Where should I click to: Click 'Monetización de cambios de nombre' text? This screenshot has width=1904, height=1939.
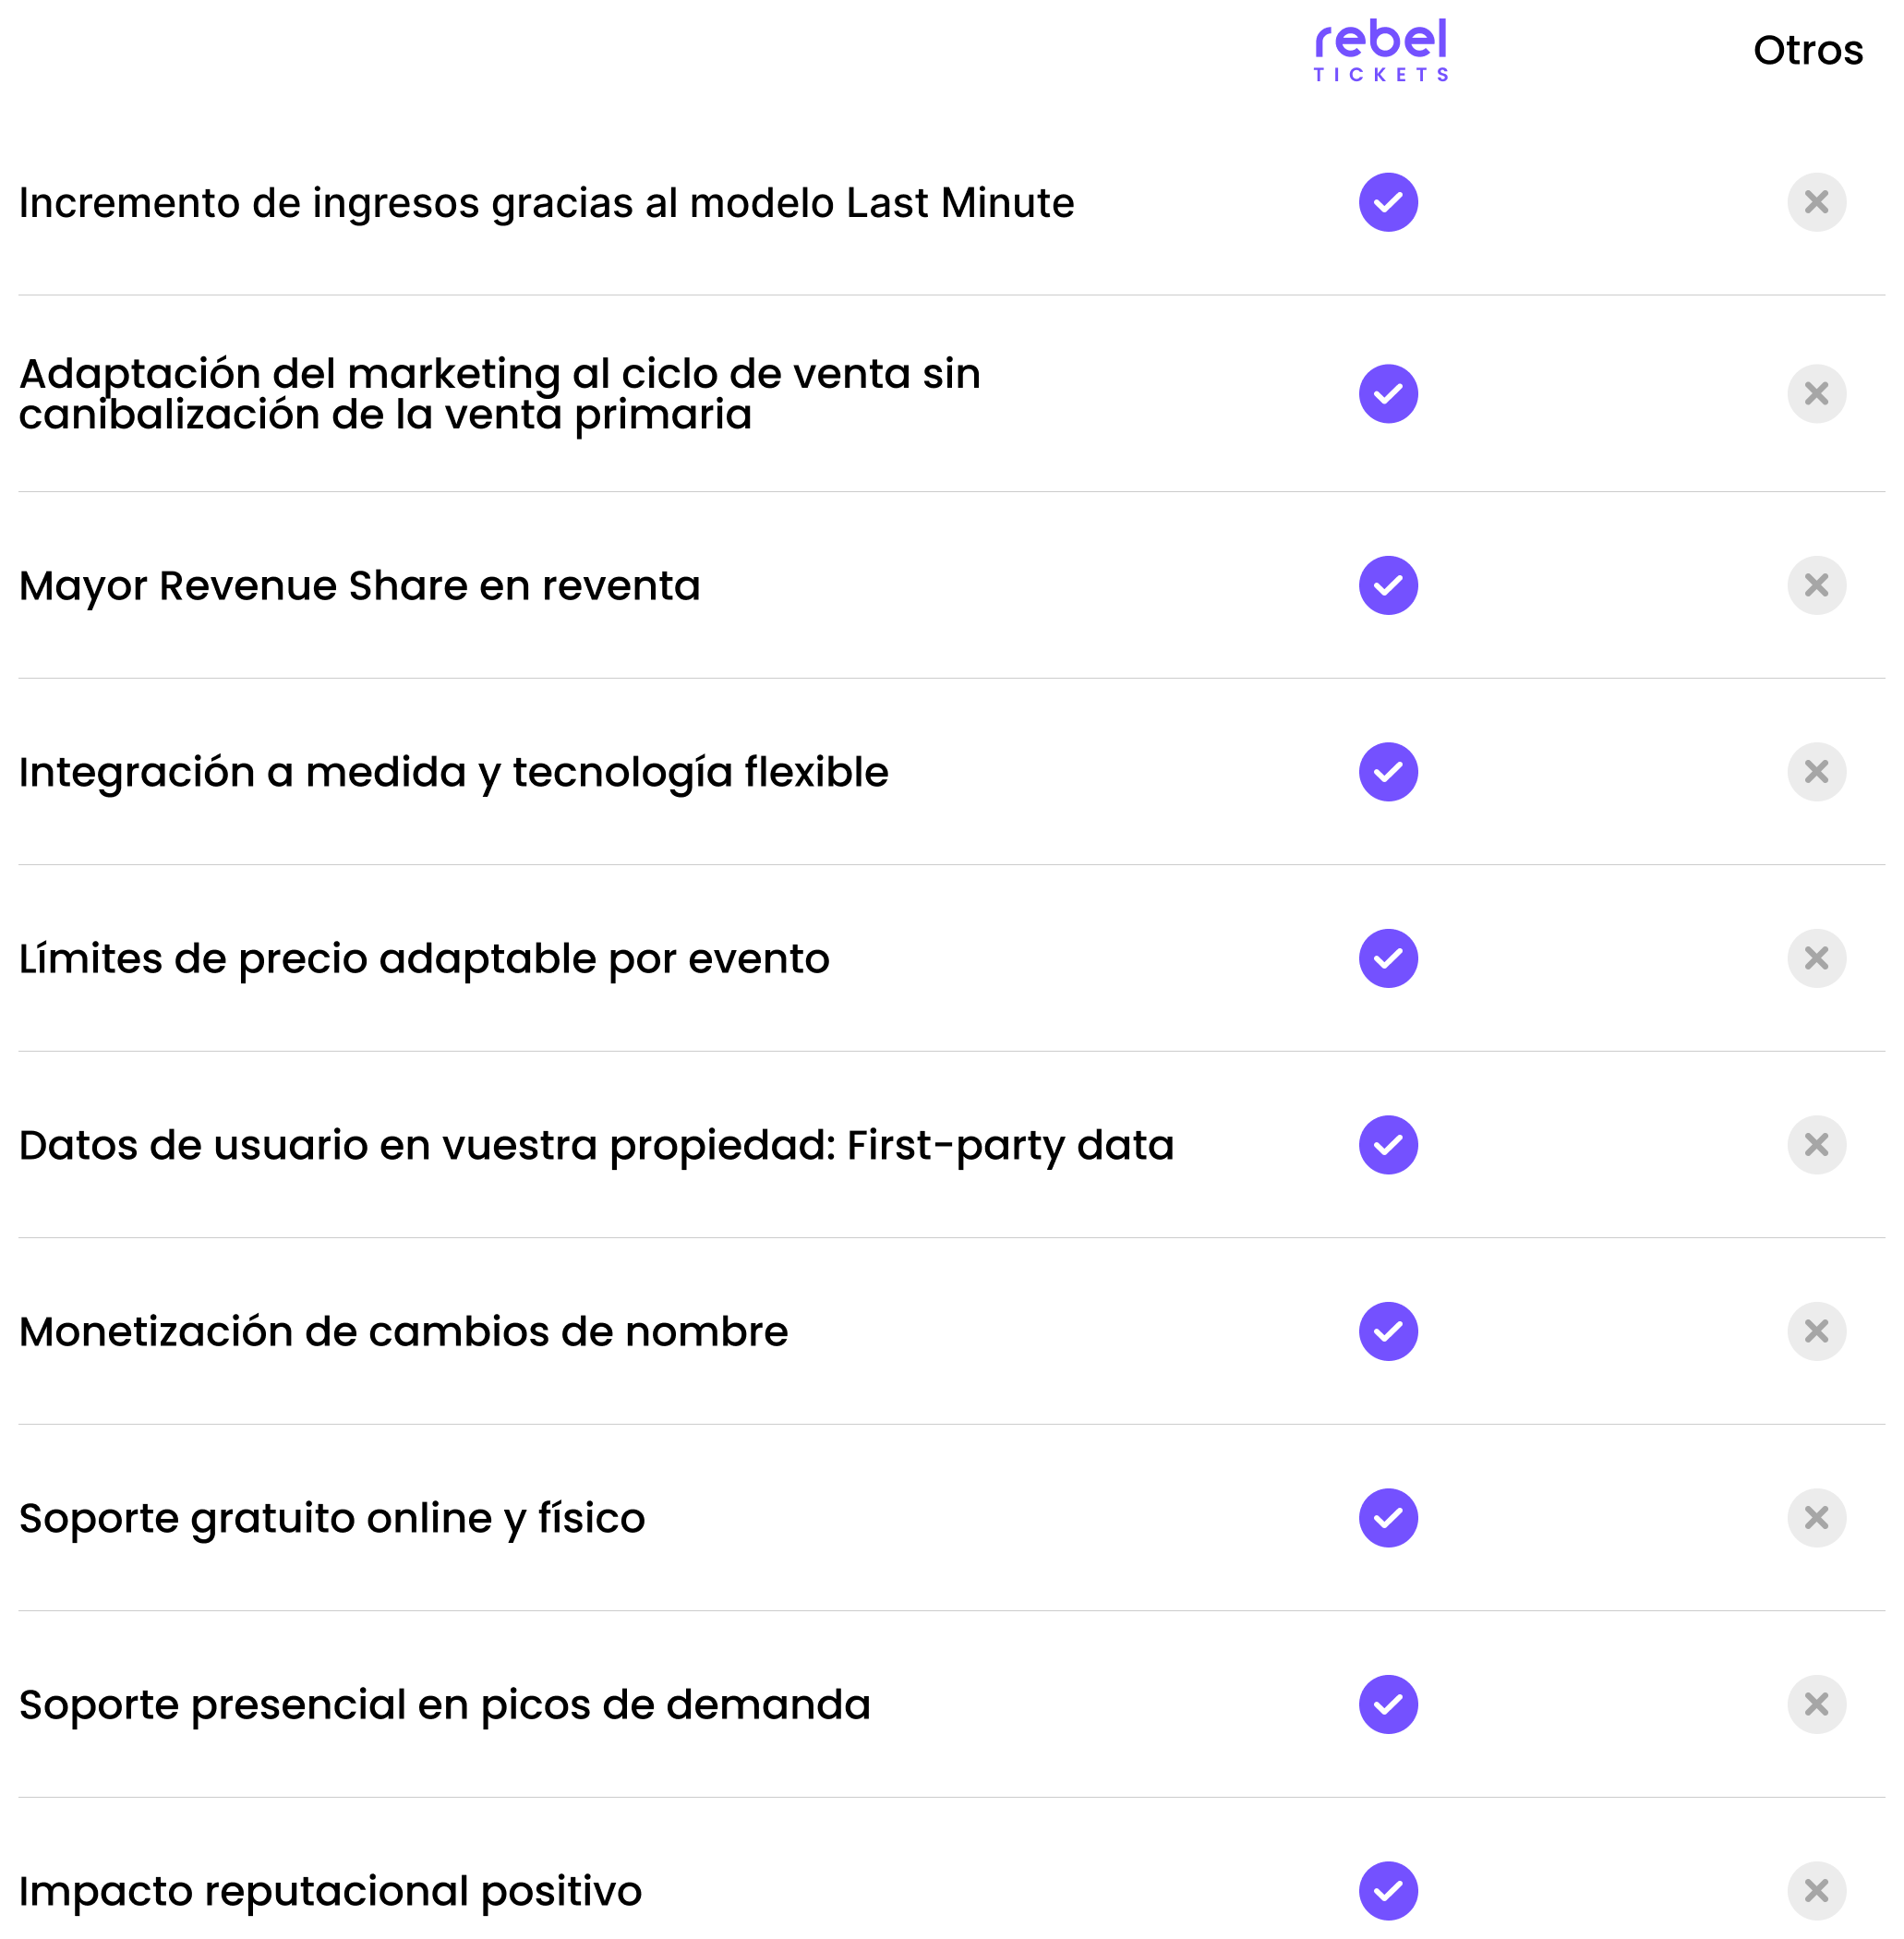[403, 1332]
